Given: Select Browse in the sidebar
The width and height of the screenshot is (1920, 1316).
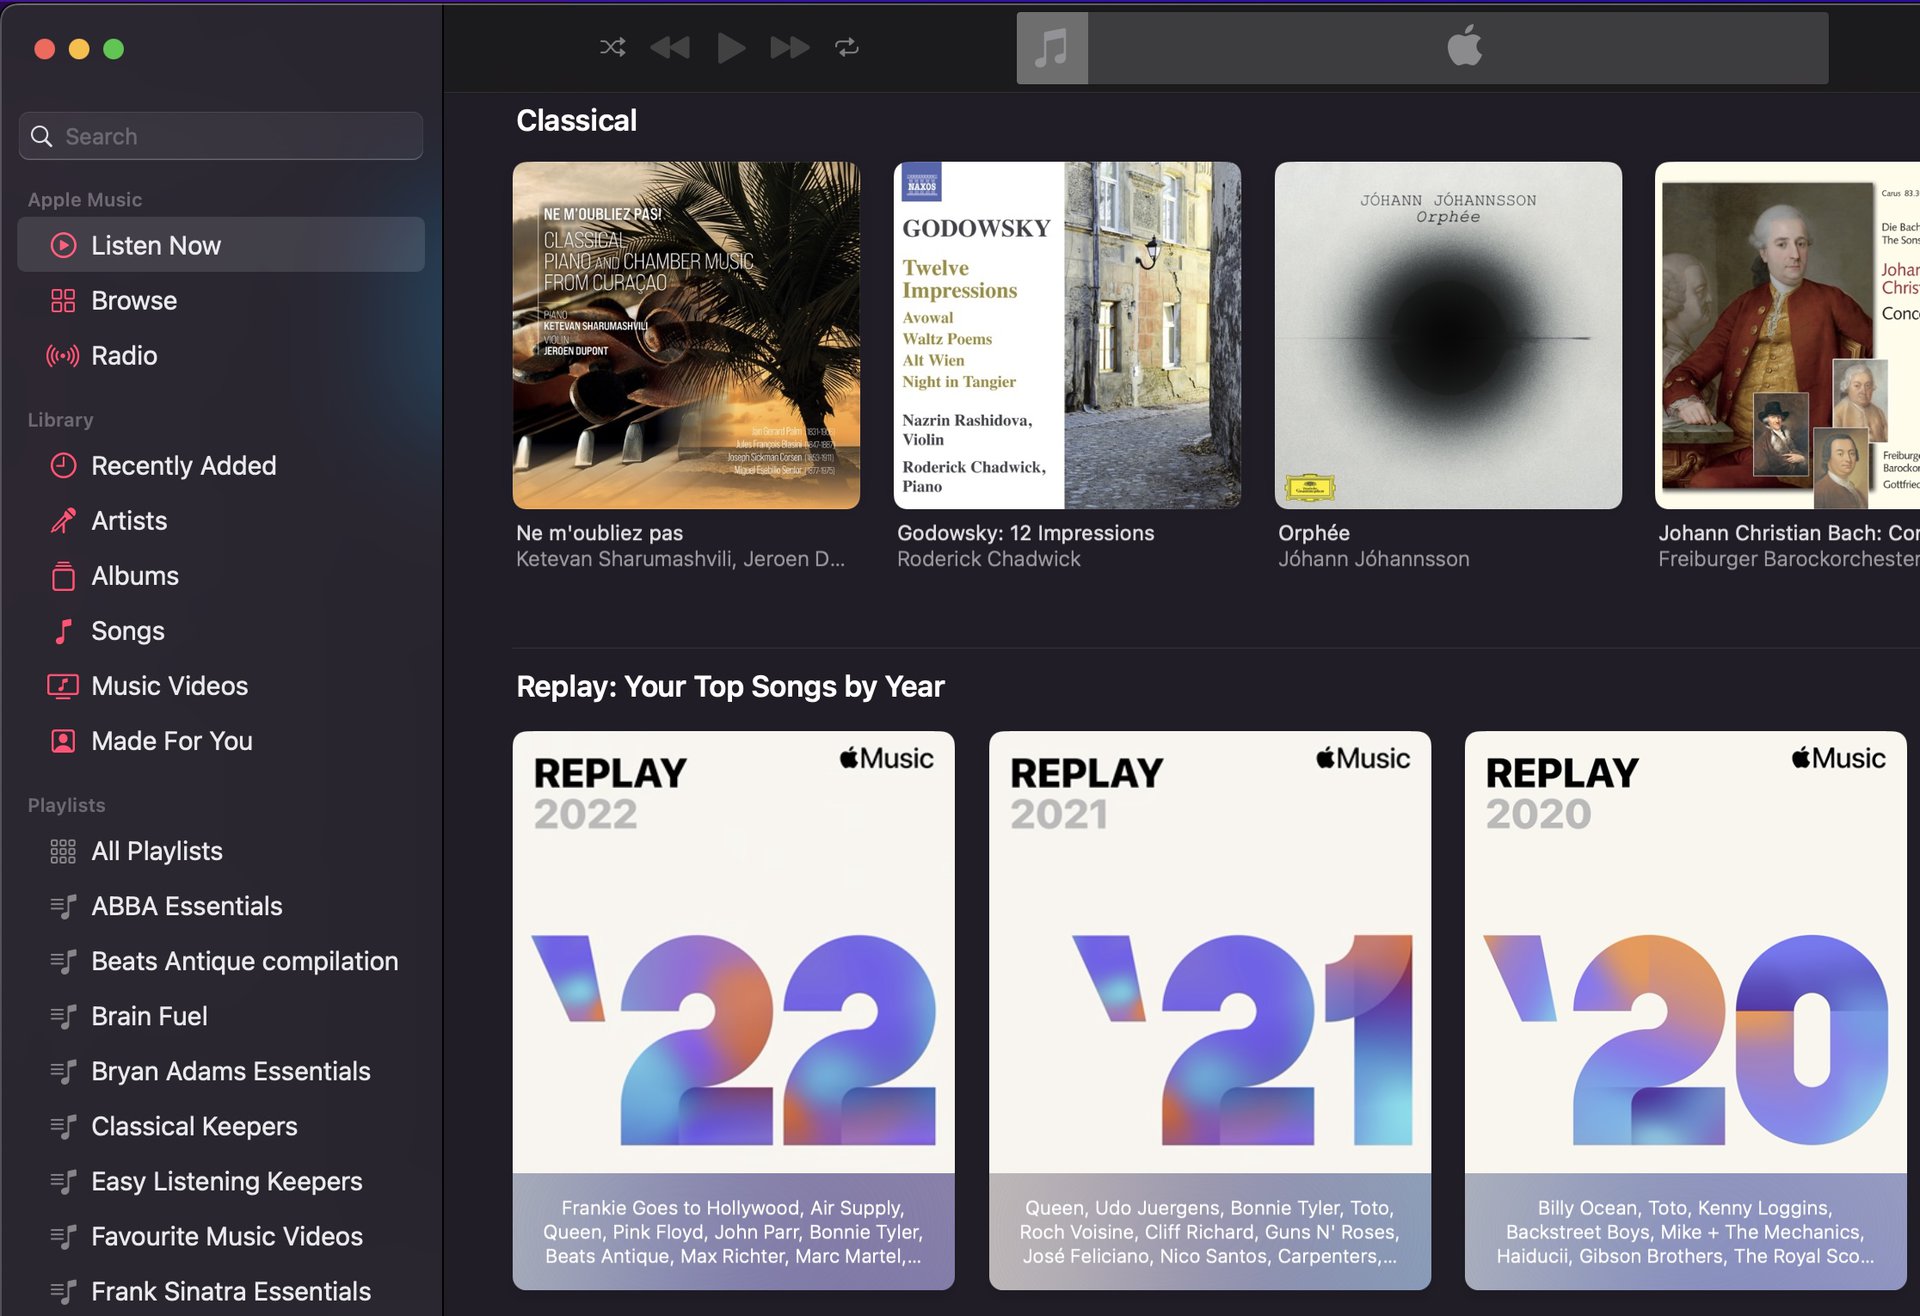Looking at the screenshot, I should [x=133, y=300].
